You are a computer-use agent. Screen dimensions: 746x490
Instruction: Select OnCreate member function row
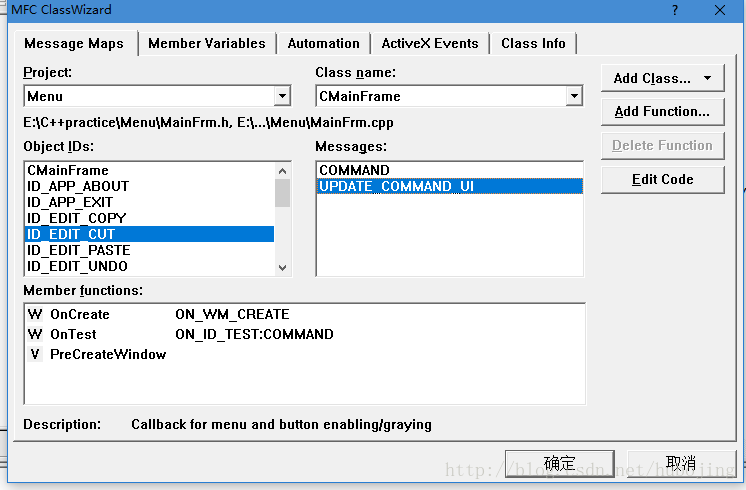point(304,314)
